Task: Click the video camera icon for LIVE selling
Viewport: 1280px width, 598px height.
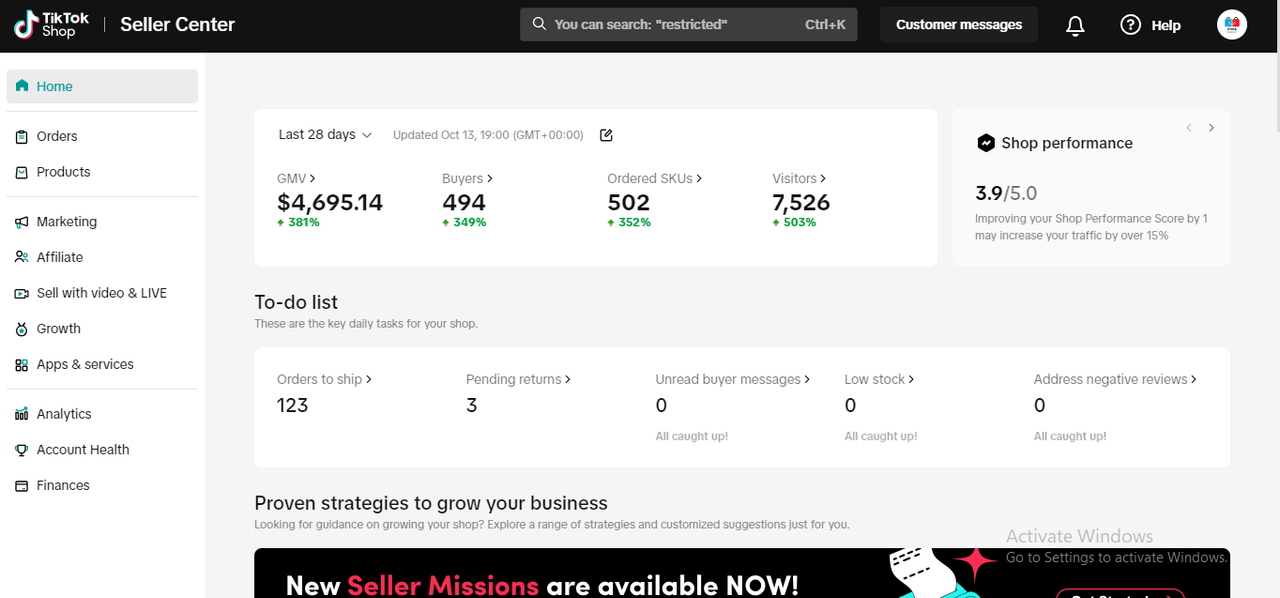Action: click(21, 293)
